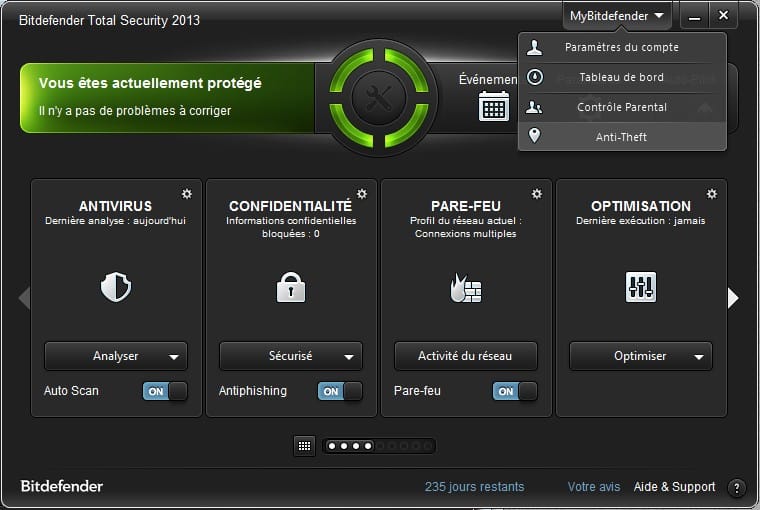Open the MyBitdefender dropdown menu
760x510 pixels.
(x=617, y=16)
